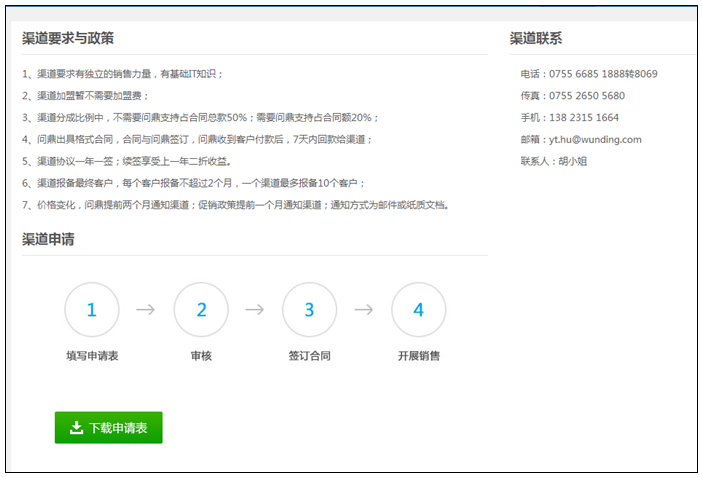The width and height of the screenshot is (702, 477).
Task: Click the download icon on the green button
Action: (77, 428)
